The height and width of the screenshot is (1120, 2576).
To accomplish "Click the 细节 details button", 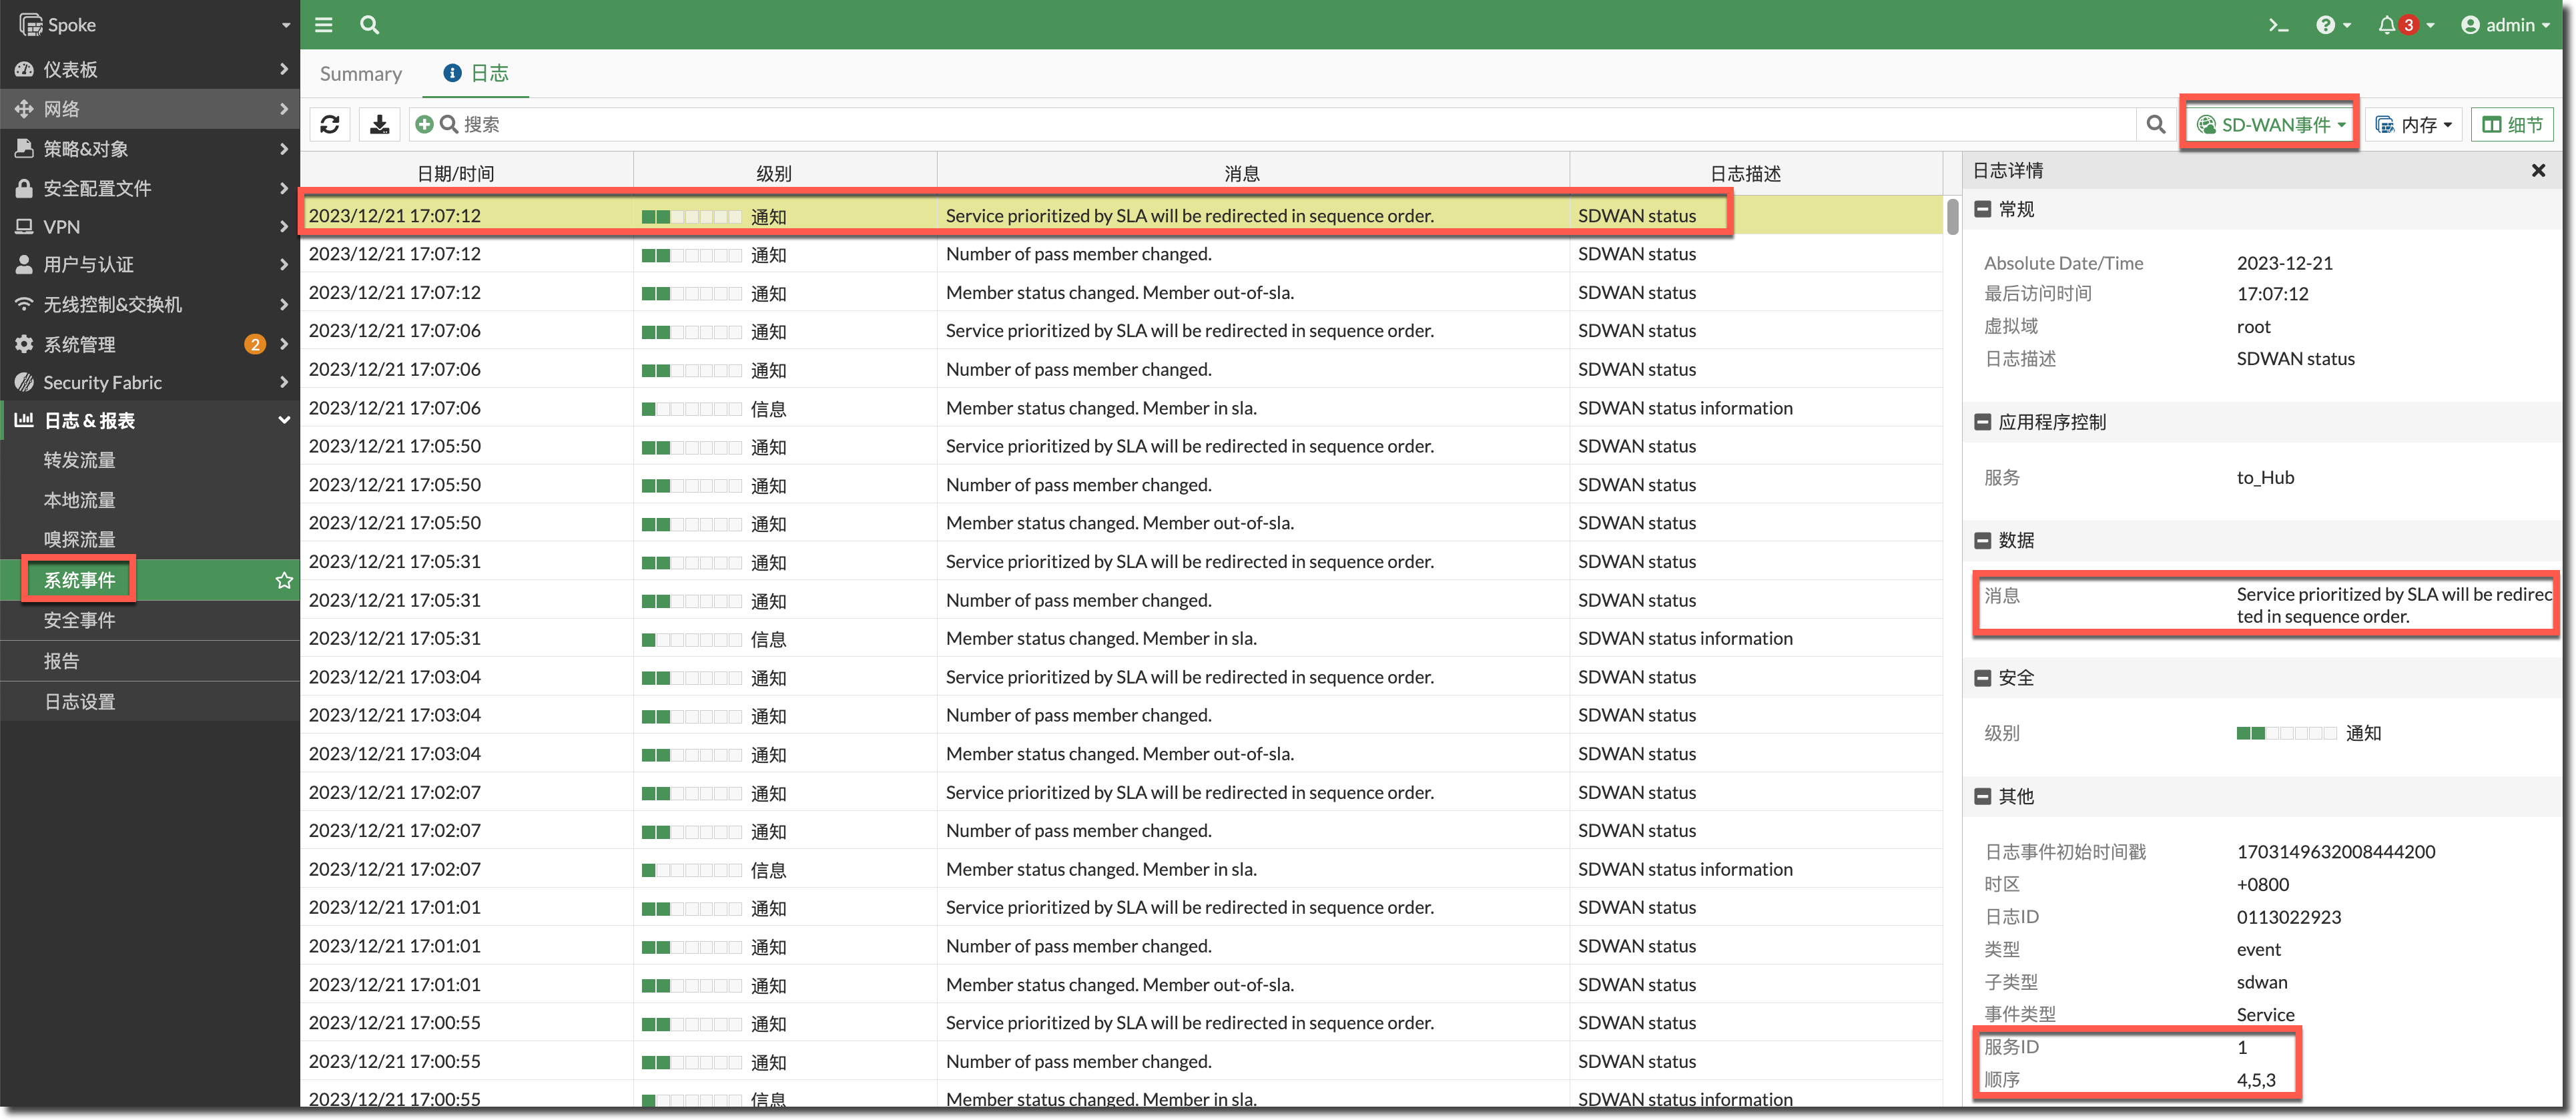I will click(x=2512, y=124).
